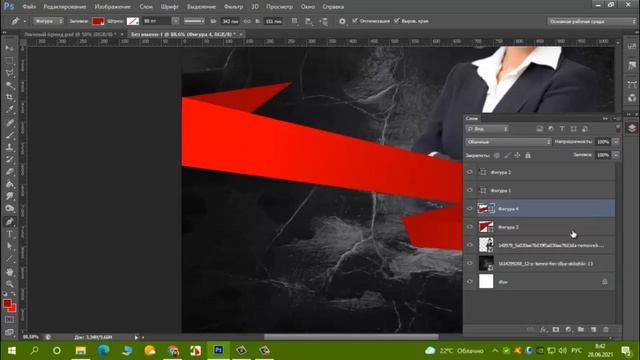The image size is (640, 360).
Task: Open the layer filter Вид dropdown
Action: tap(487, 129)
